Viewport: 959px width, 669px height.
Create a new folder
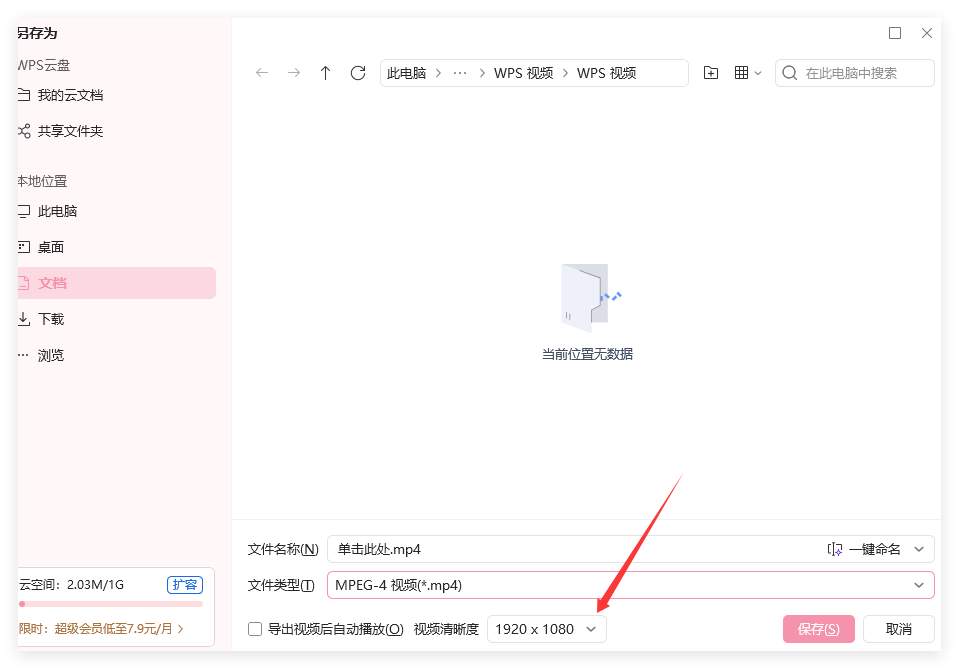click(710, 72)
